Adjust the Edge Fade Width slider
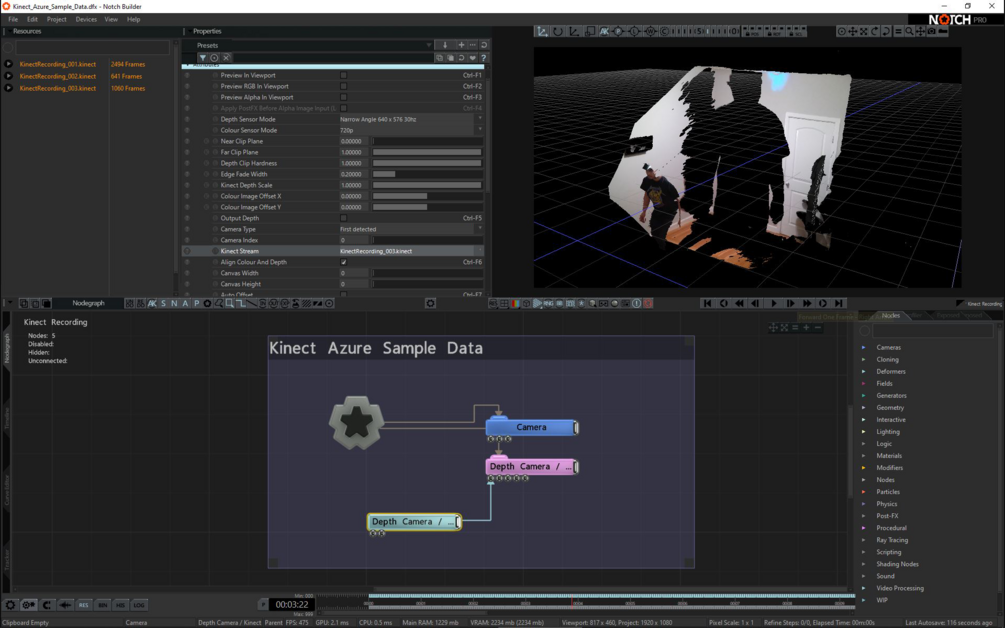Image resolution: width=1005 pixels, height=628 pixels. [427, 174]
